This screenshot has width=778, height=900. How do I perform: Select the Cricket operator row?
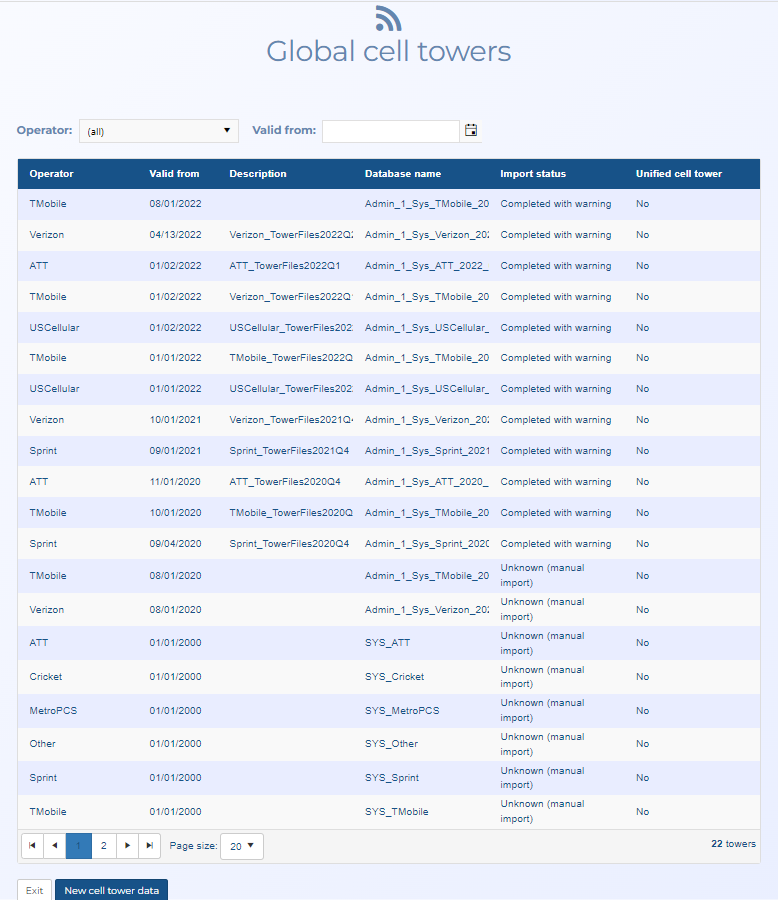click(46, 677)
